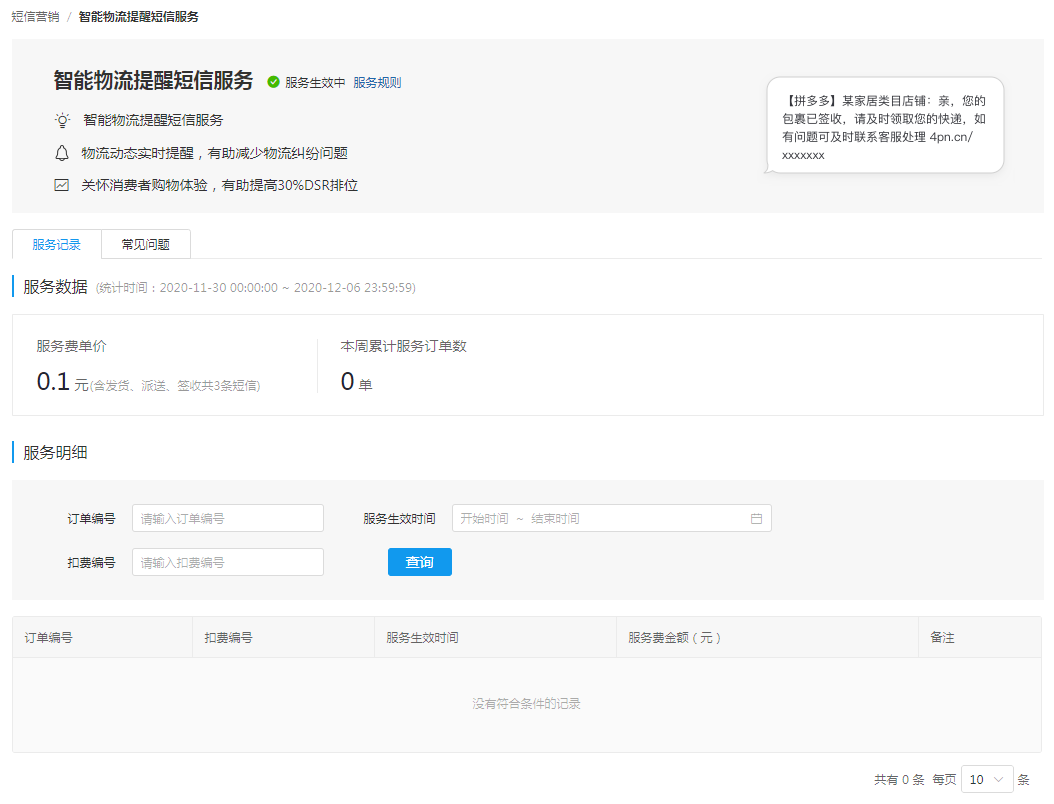Go back to 短信营销 via breadcrumb
1054x804 pixels.
32,17
